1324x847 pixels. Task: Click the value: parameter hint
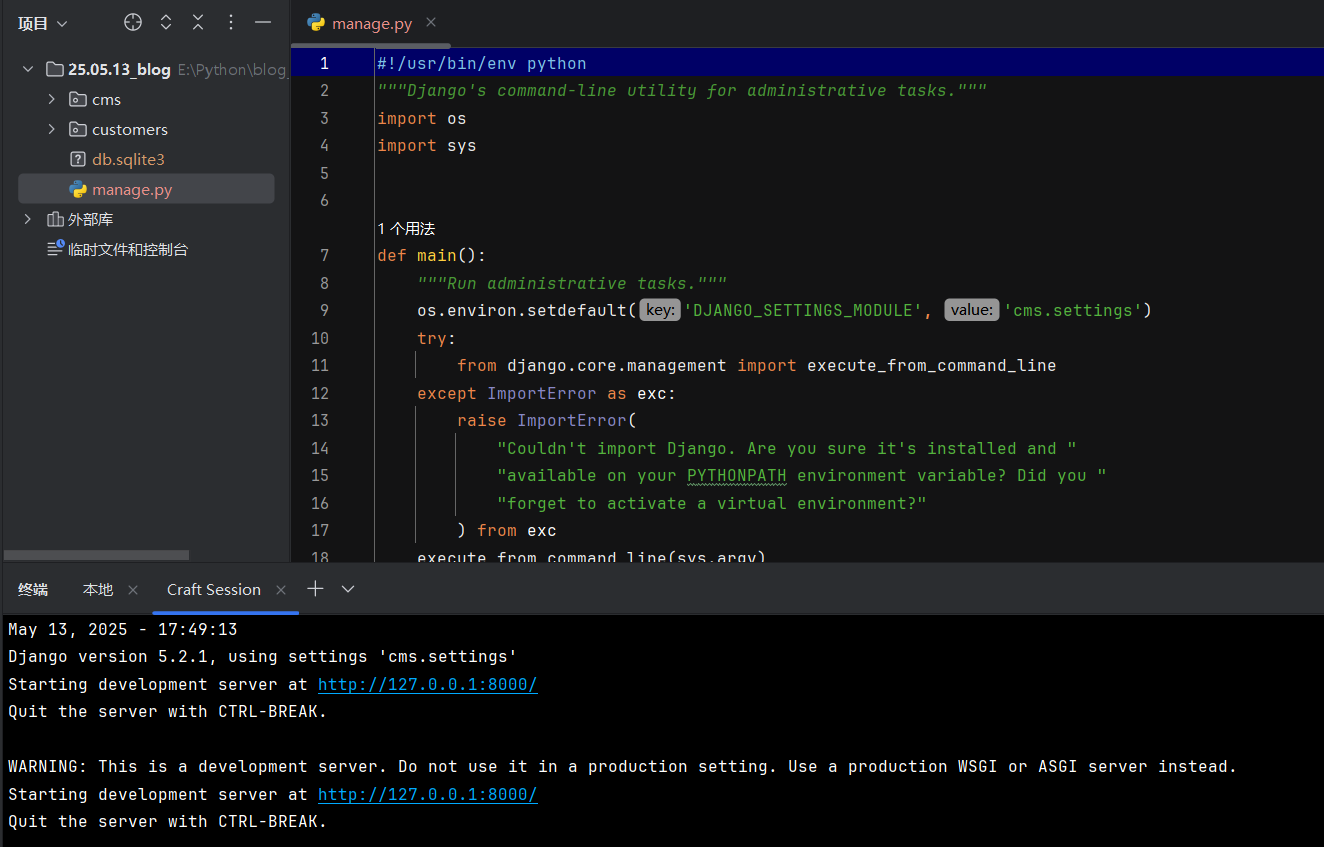point(972,310)
